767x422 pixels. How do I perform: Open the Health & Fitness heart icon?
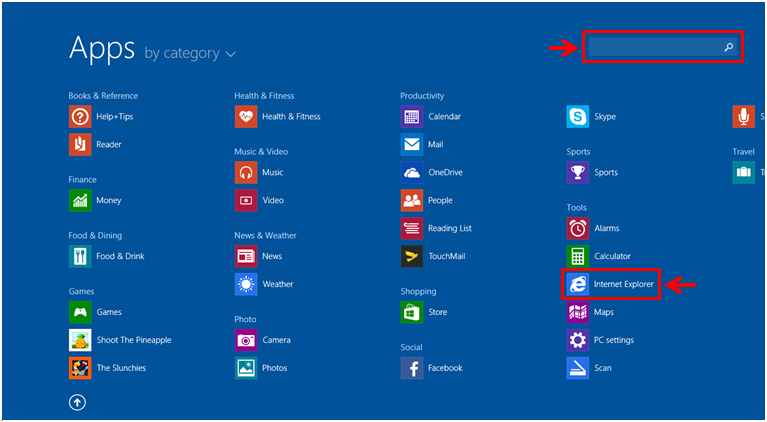tap(246, 117)
